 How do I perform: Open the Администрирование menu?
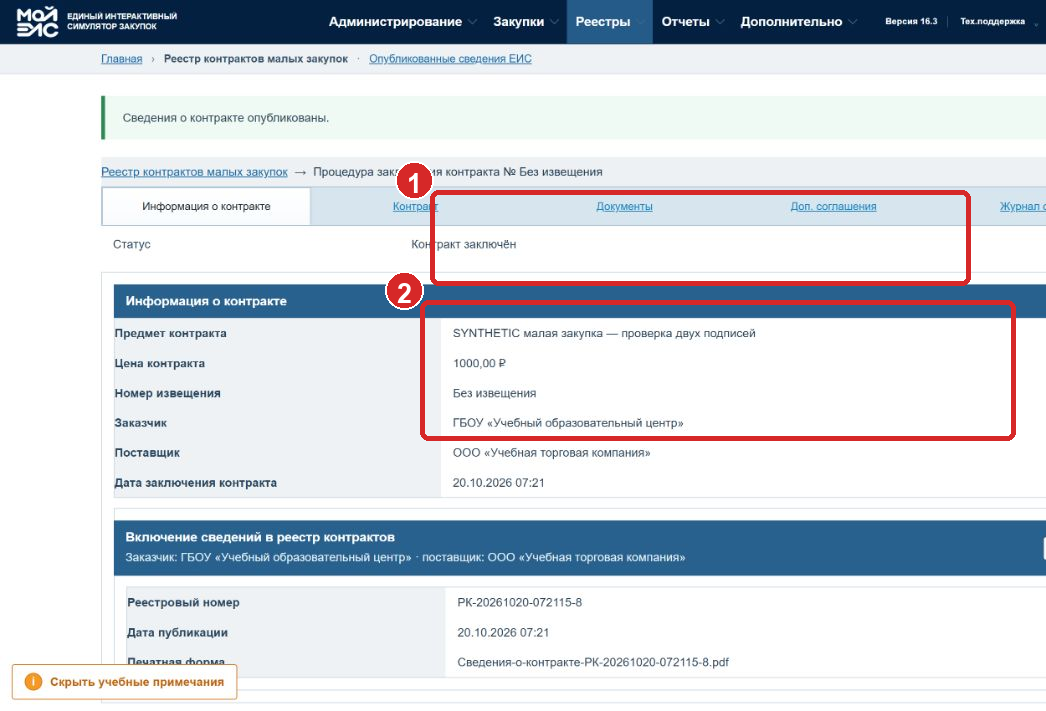coord(402,22)
